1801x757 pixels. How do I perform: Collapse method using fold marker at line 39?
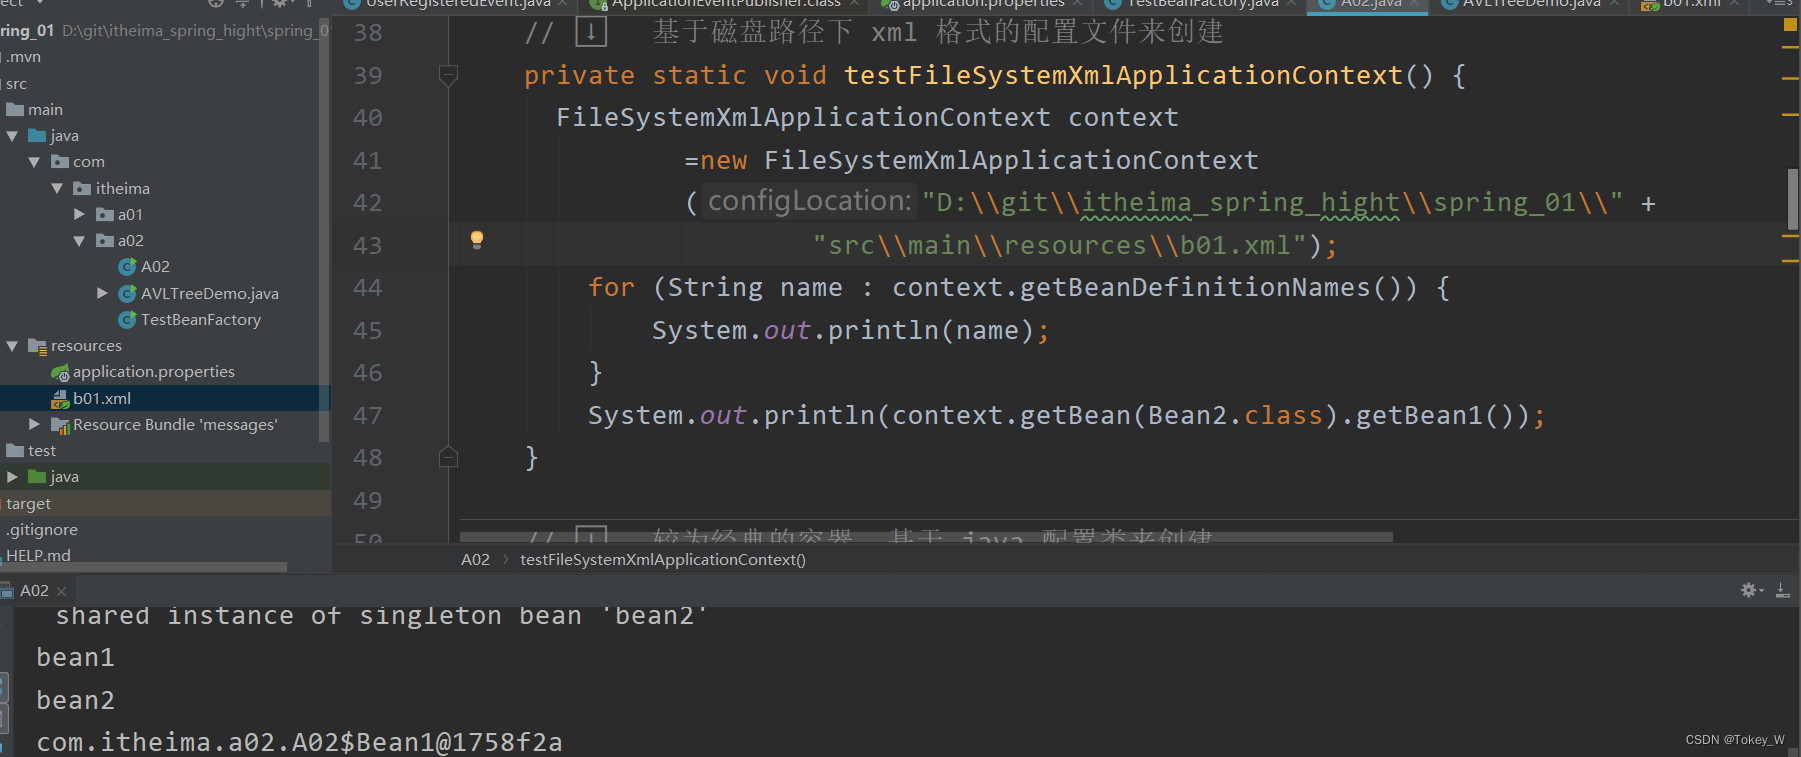point(449,75)
